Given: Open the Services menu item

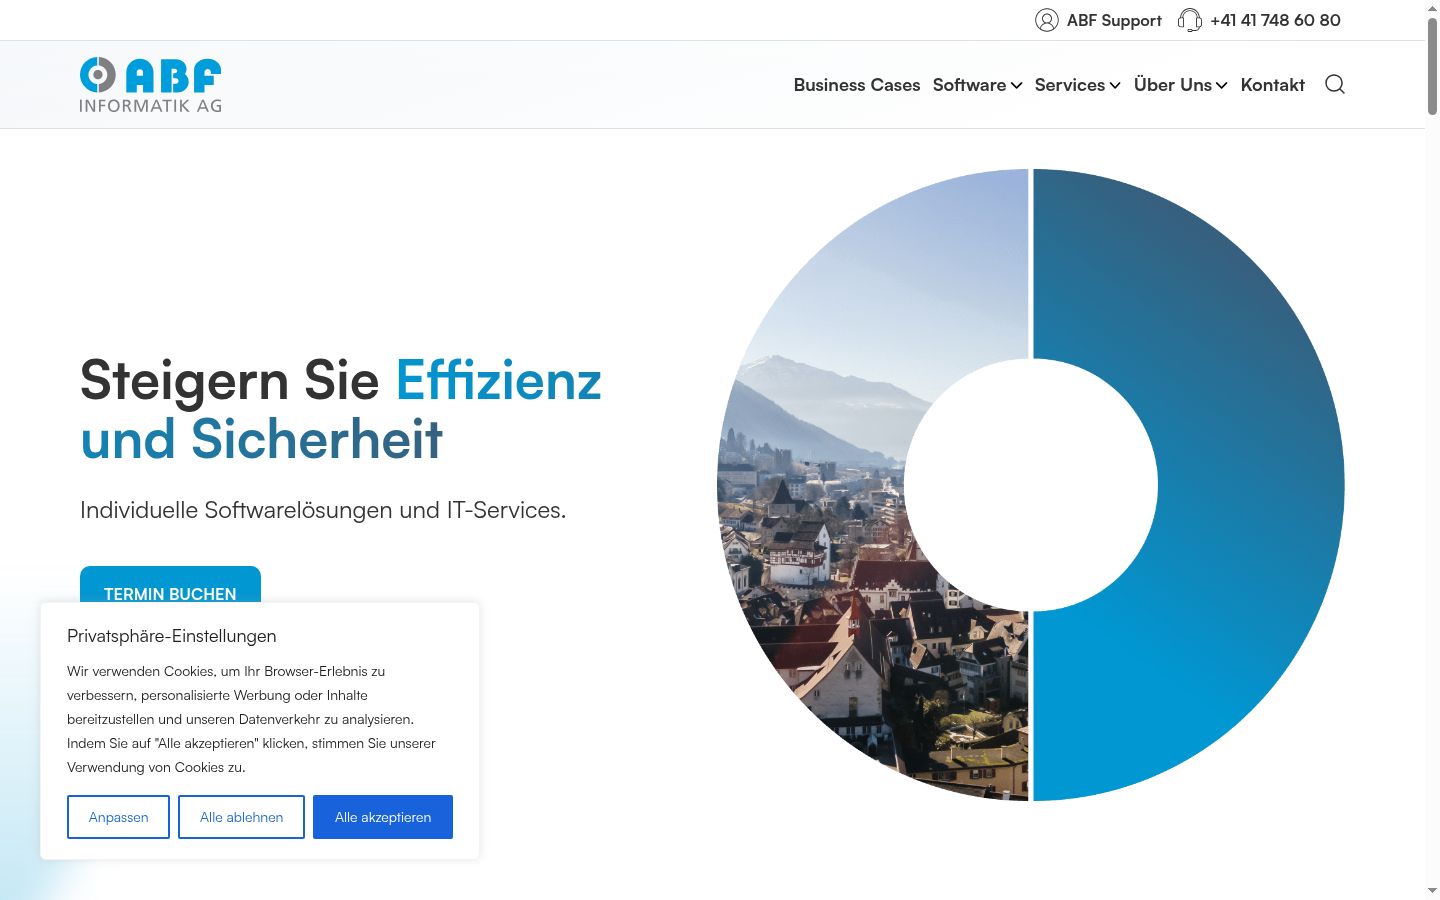Looking at the screenshot, I should (1070, 85).
